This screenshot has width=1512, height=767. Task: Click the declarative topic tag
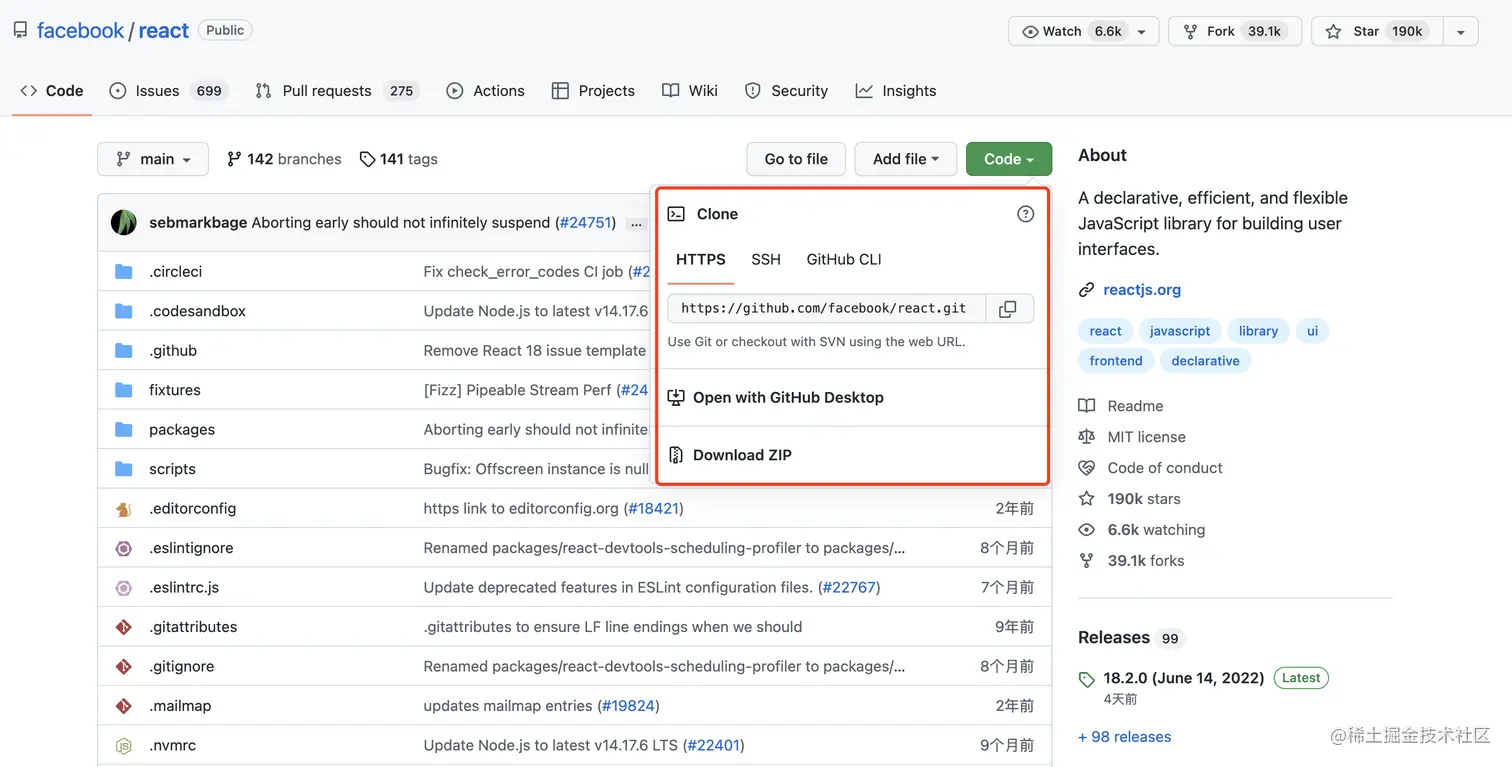(x=1205, y=361)
